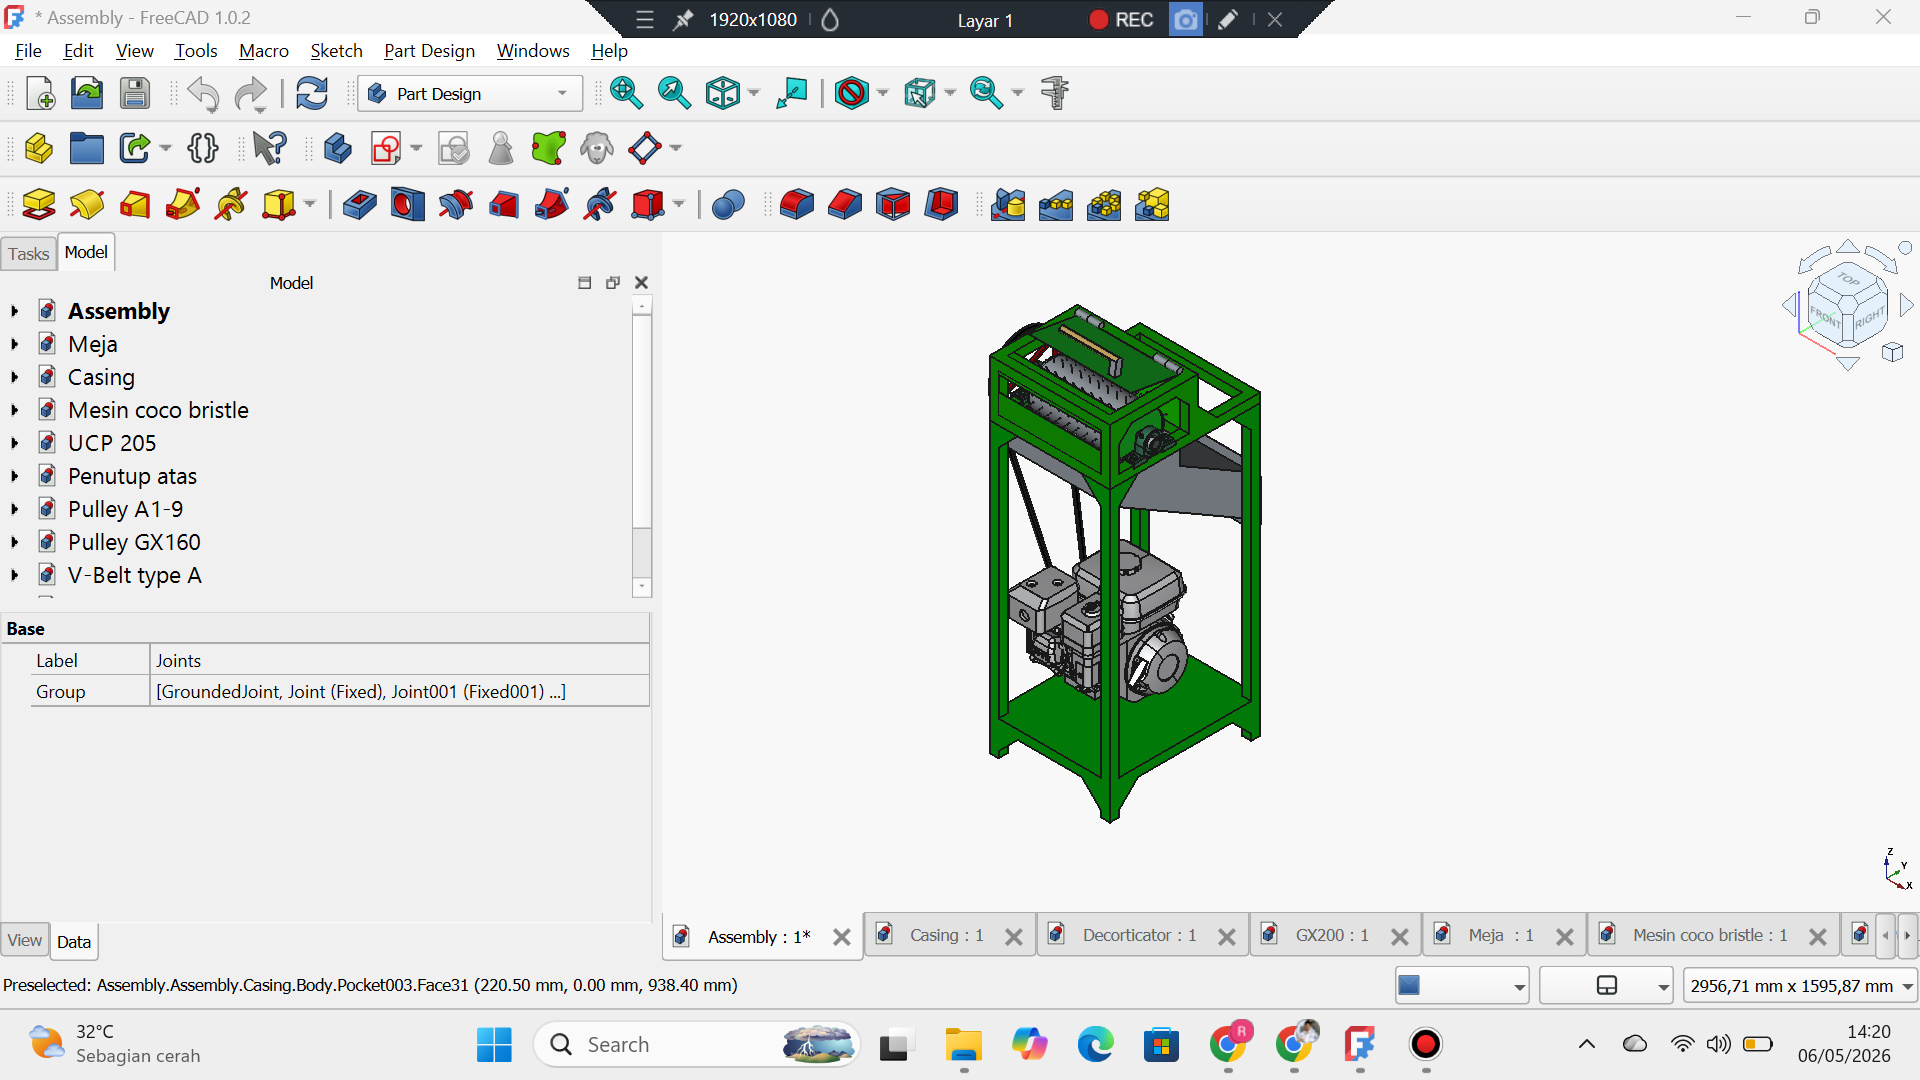The image size is (1920, 1080).
Task: Expand the Mesin coco bristle item
Action: point(14,410)
